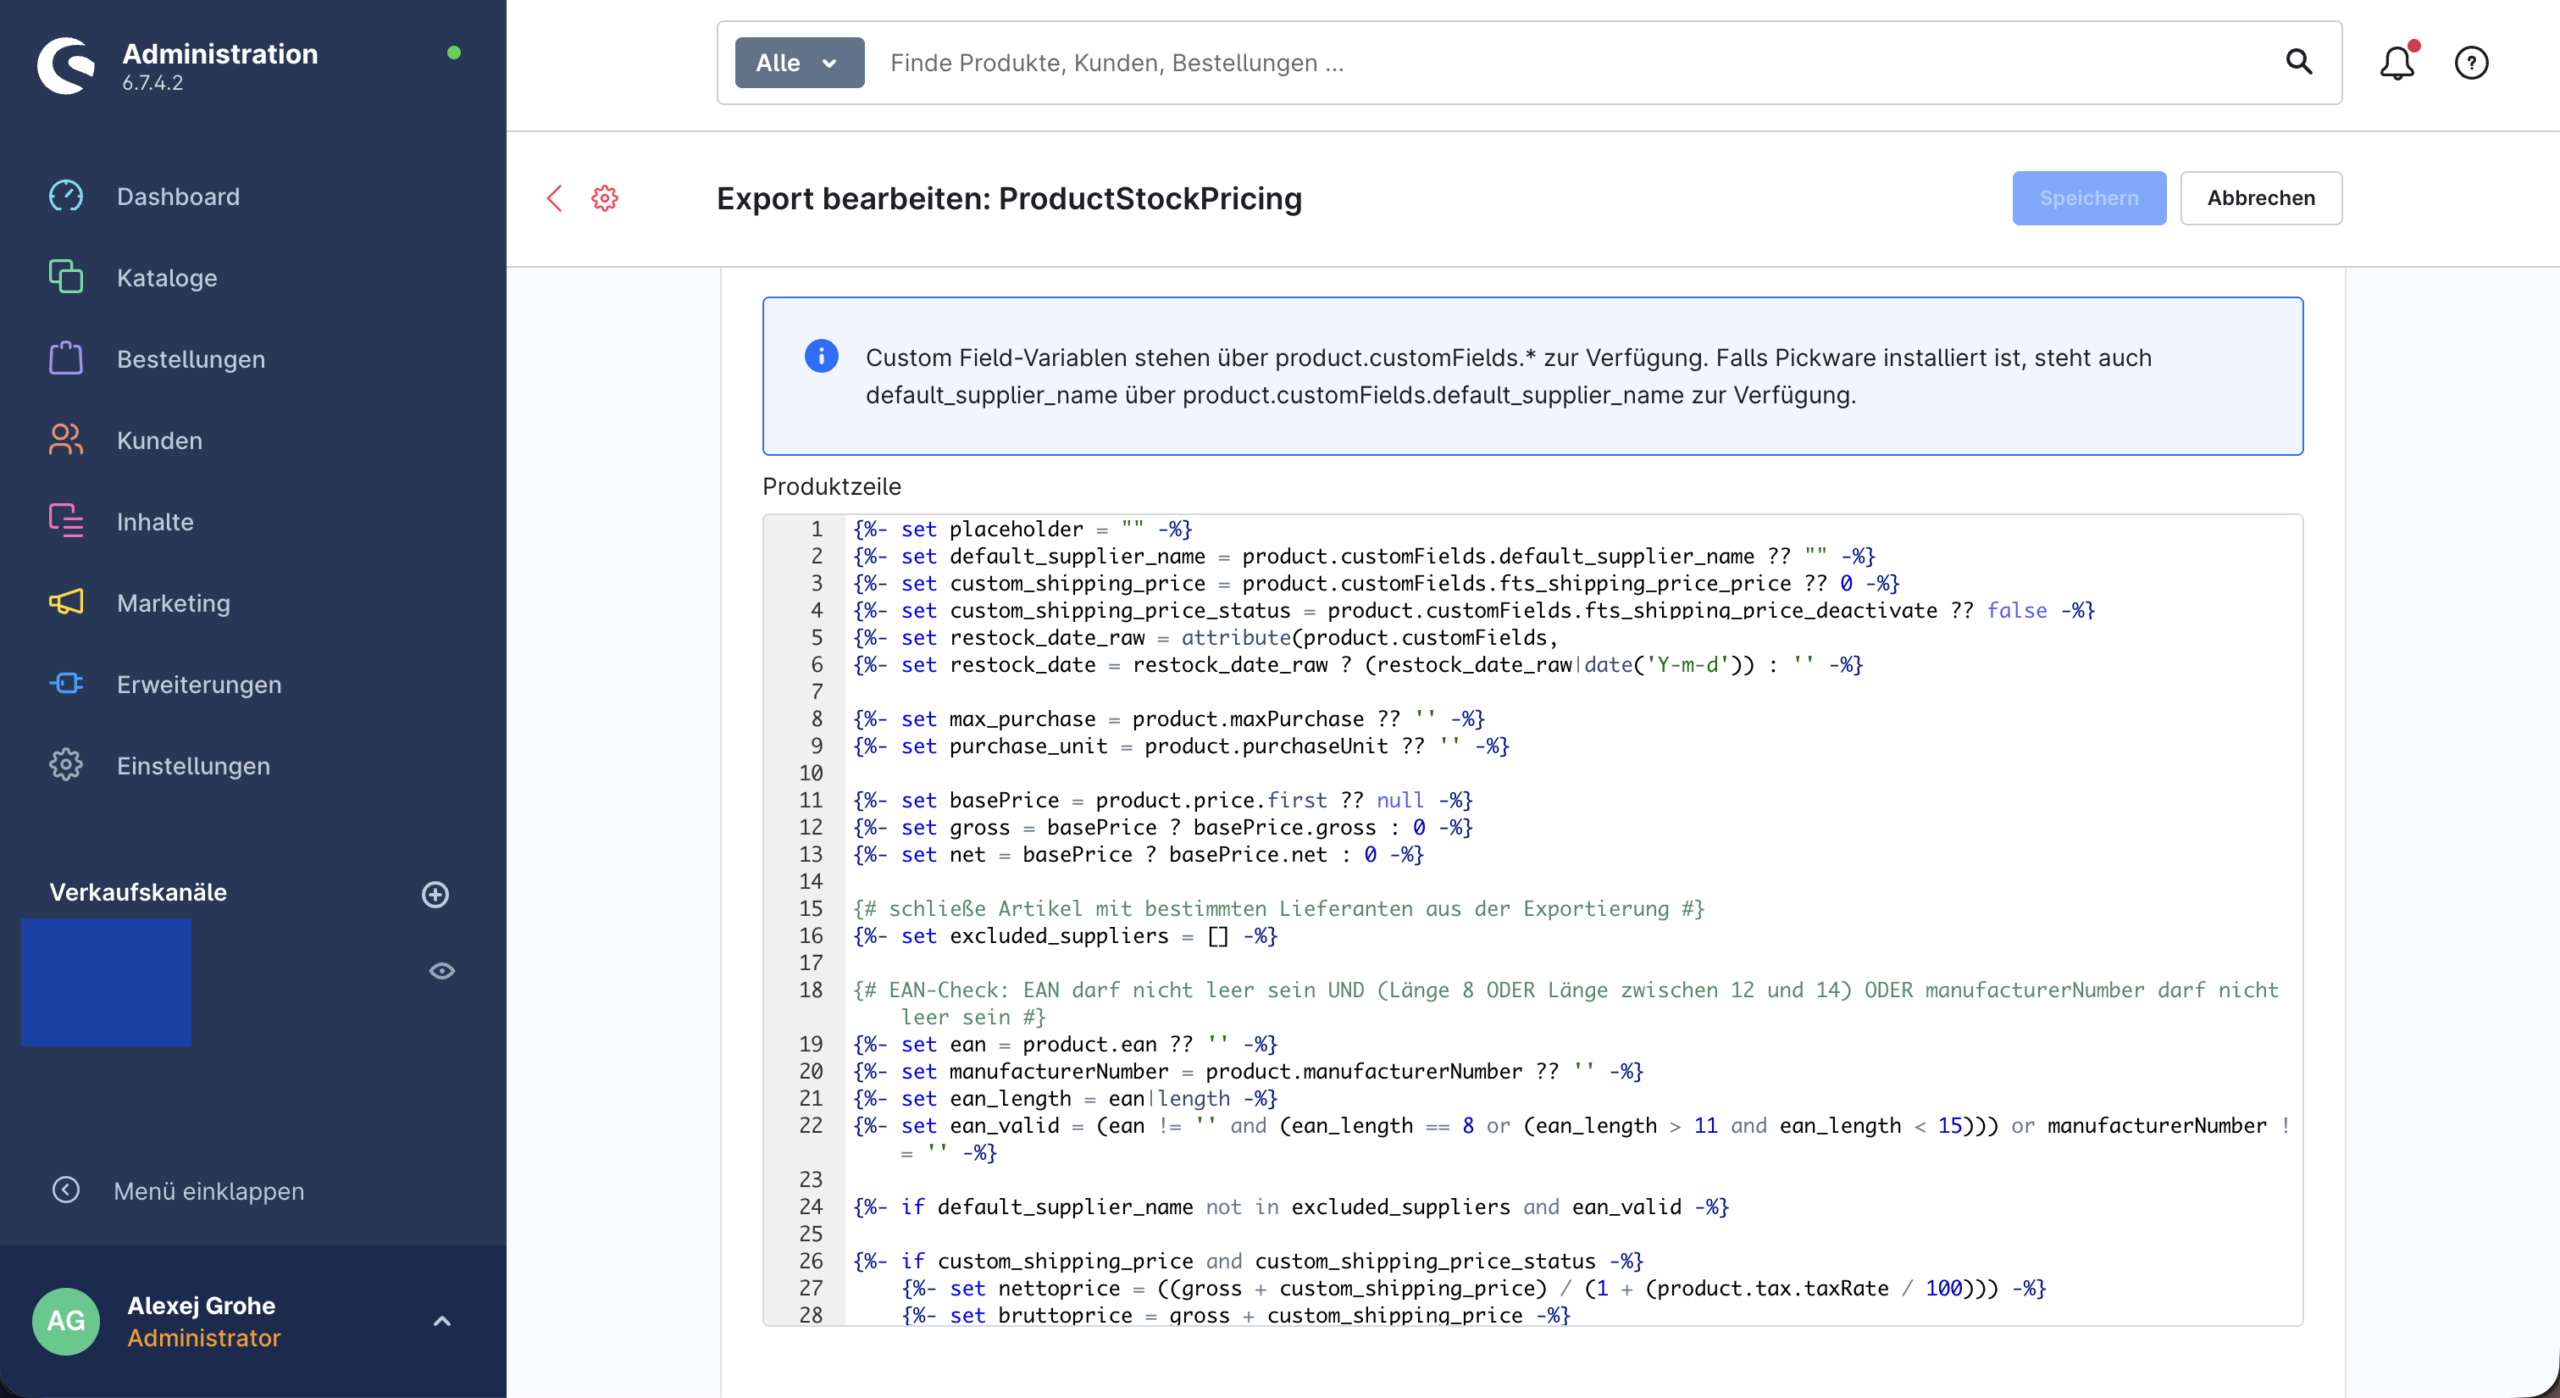Viewport: 2560px width, 1398px height.
Task: Click the search magnifier icon
Action: pyautogui.click(x=2299, y=63)
